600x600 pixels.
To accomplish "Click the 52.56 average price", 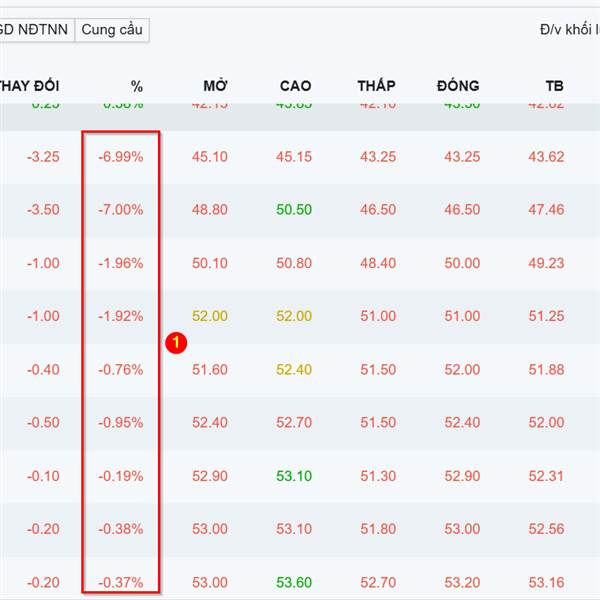I will click(x=546, y=529).
